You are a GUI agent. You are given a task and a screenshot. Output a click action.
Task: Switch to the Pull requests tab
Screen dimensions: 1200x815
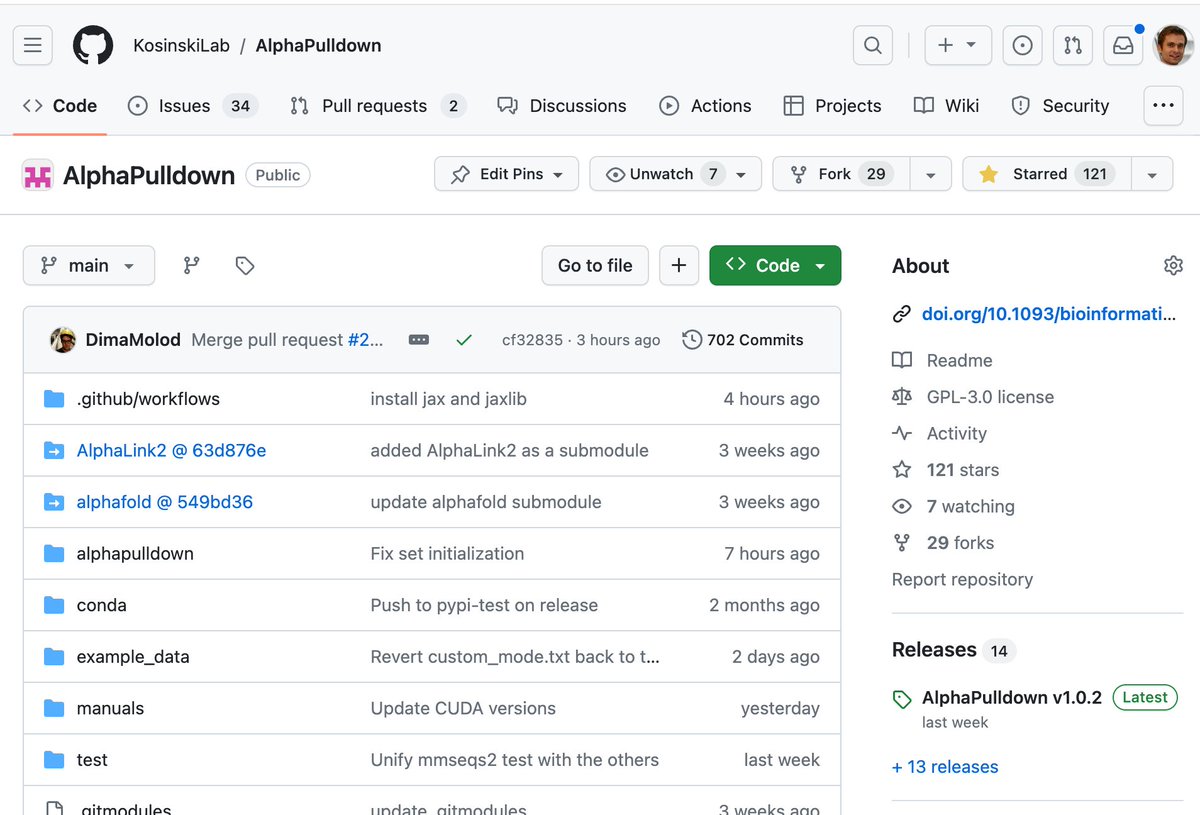tap(378, 106)
